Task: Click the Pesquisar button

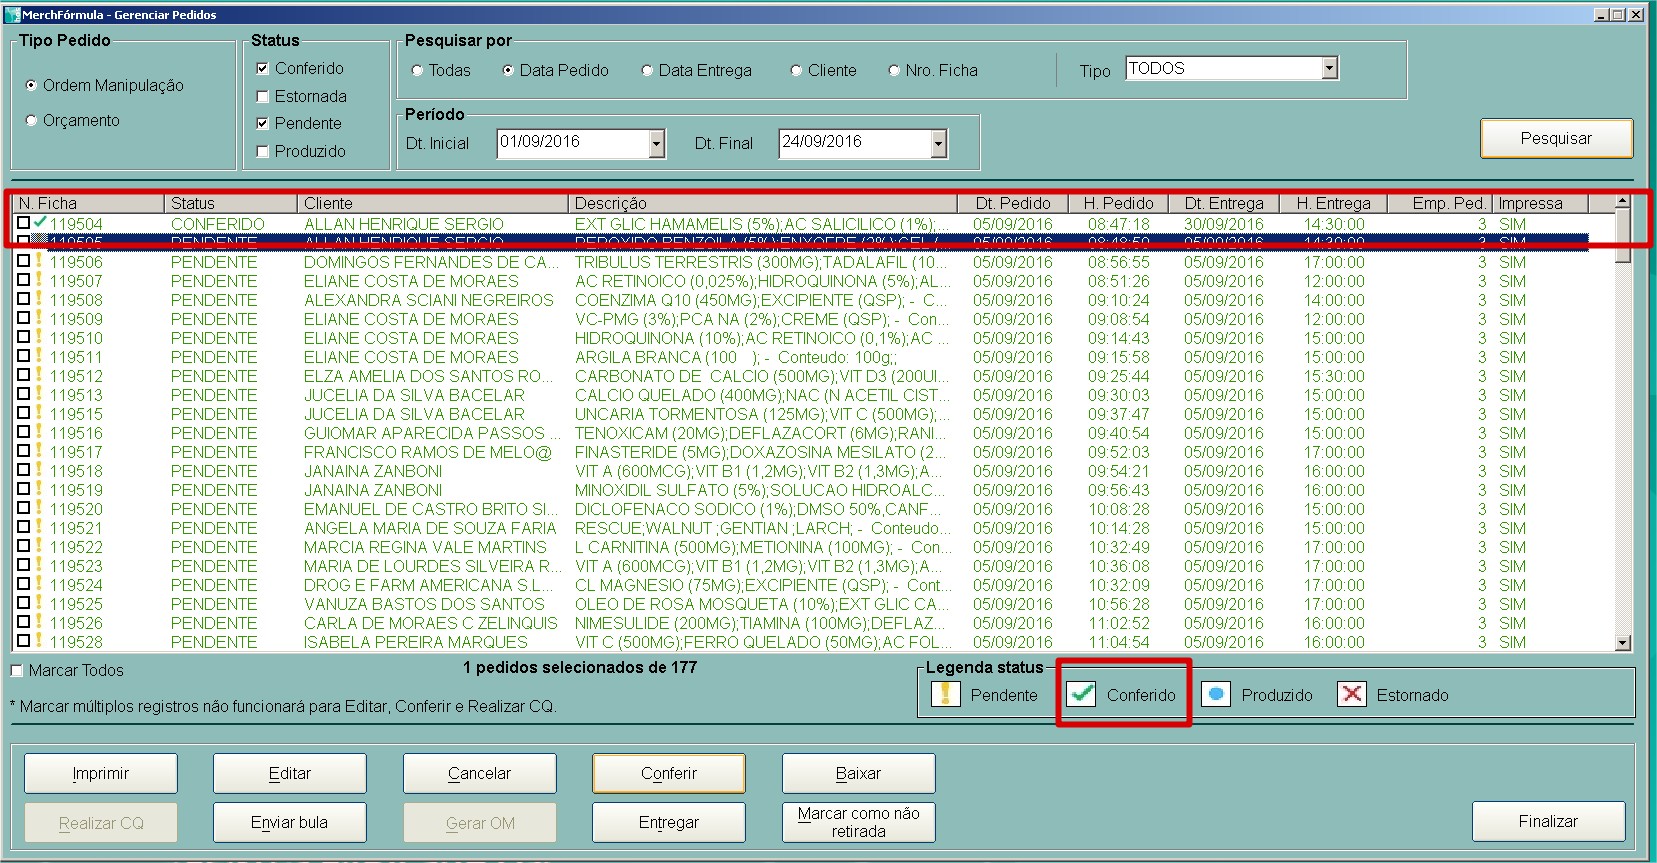Action: click(x=1555, y=139)
